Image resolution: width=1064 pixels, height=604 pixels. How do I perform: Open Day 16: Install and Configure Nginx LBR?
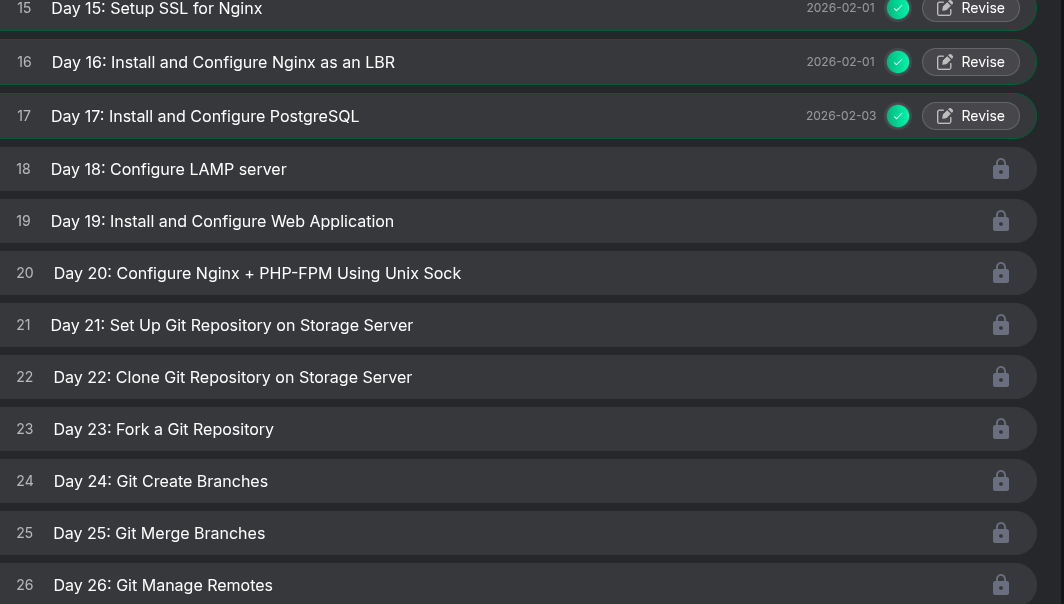(x=223, y=62)
